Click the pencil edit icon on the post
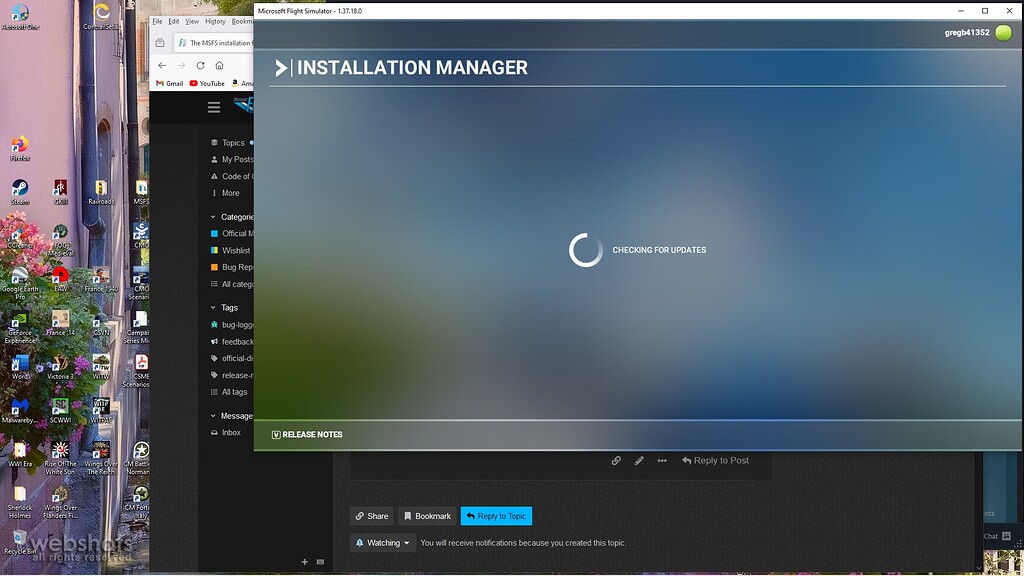The image size is (1024, 576). tap(639, 461)
